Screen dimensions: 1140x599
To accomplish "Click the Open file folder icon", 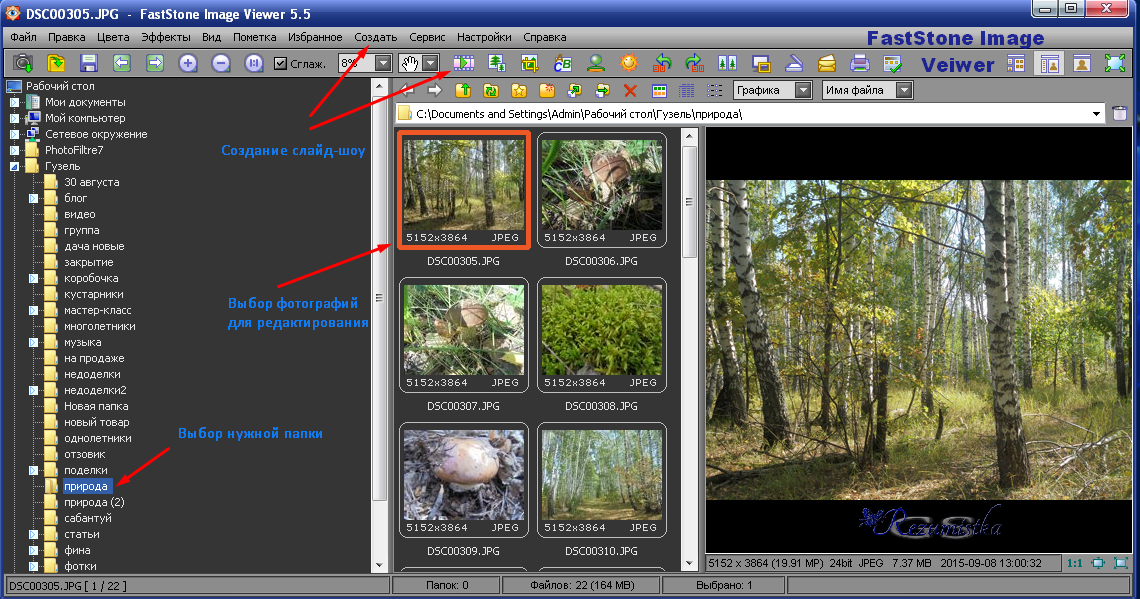I will [x=56, y=63].
